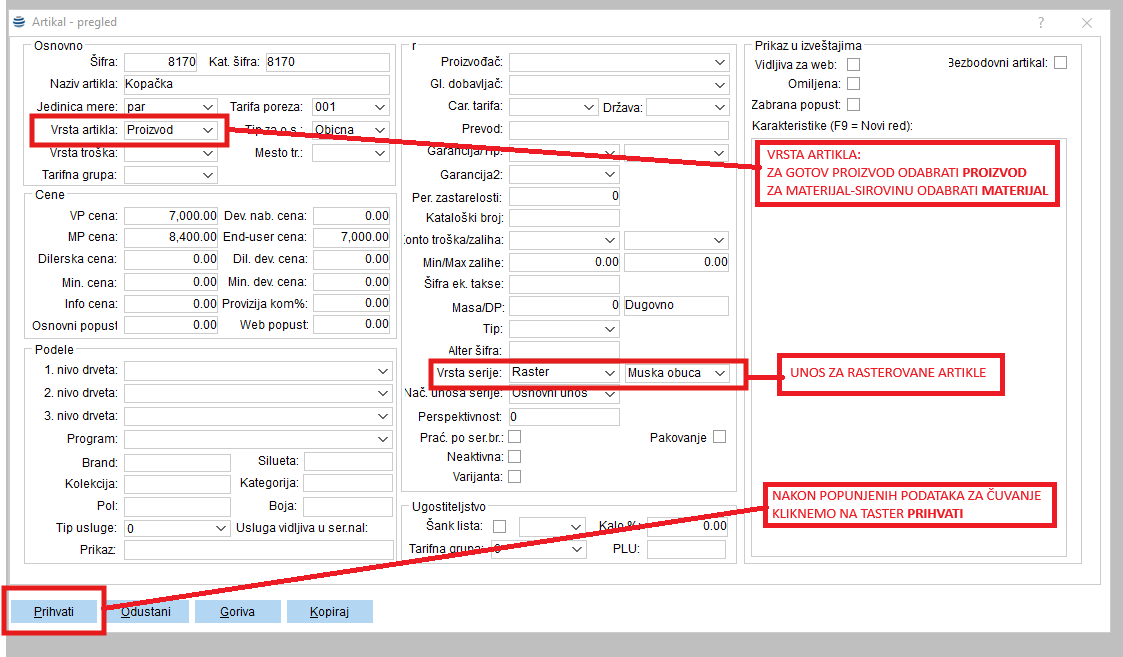
Task: Click the Goriva button
Action: [237, 611]
